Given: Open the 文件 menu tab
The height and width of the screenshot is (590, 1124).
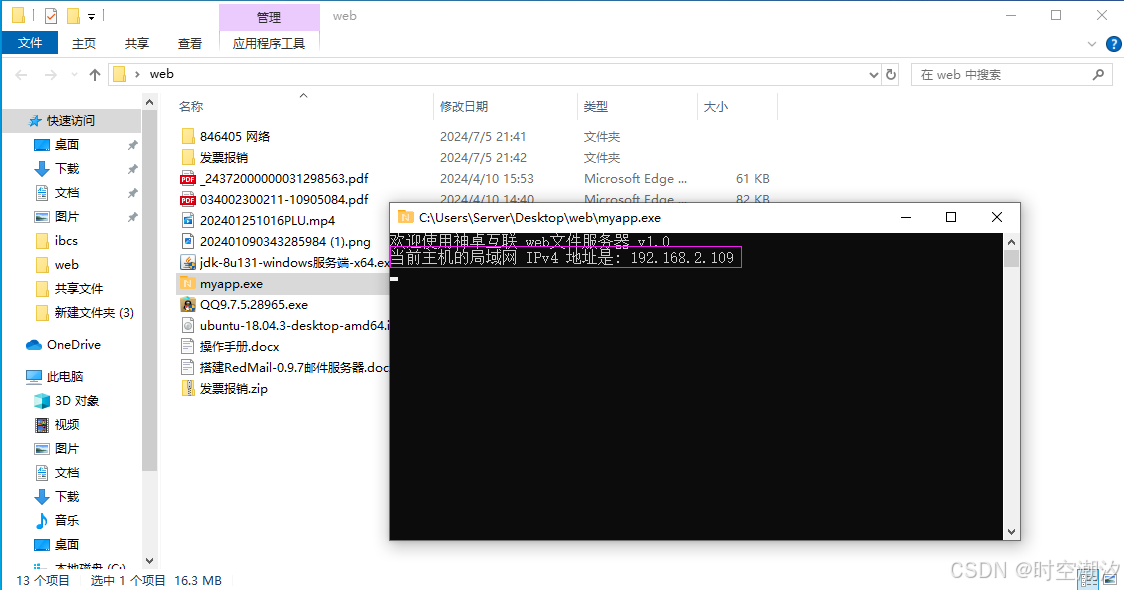Looking at the screenshot, I should [30, 43].
